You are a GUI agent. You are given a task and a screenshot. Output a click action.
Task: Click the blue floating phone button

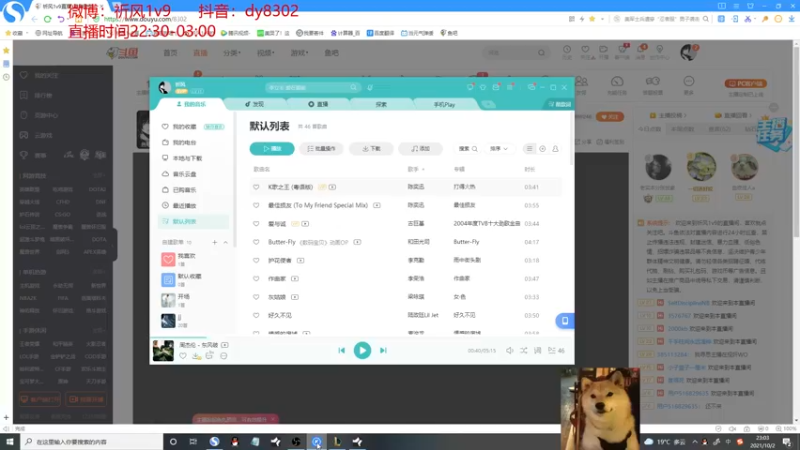coord(564,321)
